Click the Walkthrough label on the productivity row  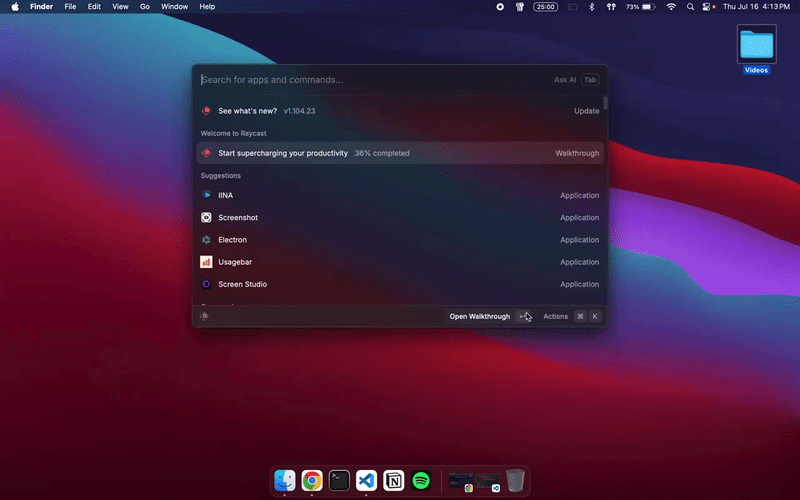[x=577, y=153]
